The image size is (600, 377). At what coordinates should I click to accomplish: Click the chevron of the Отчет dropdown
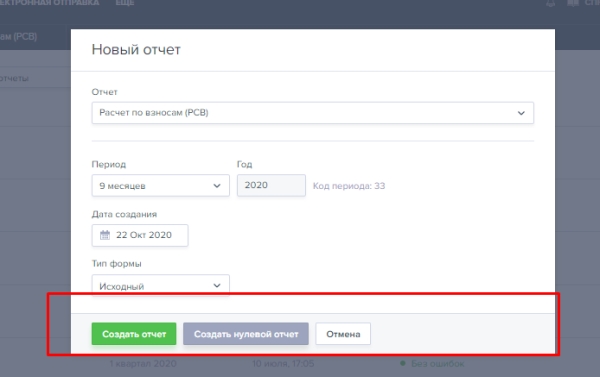coord(521,113)
